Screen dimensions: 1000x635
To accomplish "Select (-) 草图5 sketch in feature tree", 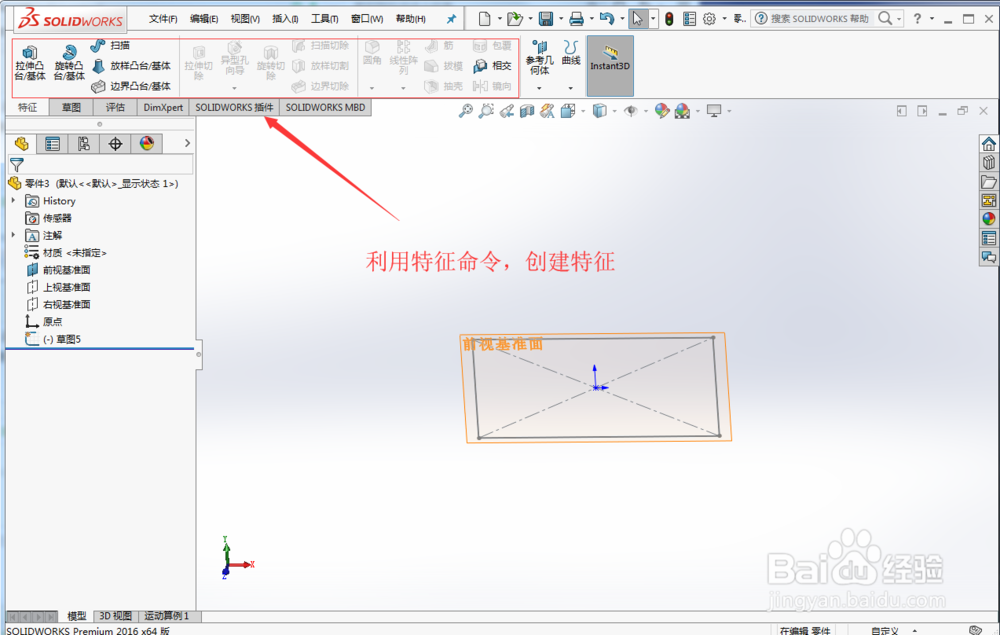I will (x=61, y=339).
